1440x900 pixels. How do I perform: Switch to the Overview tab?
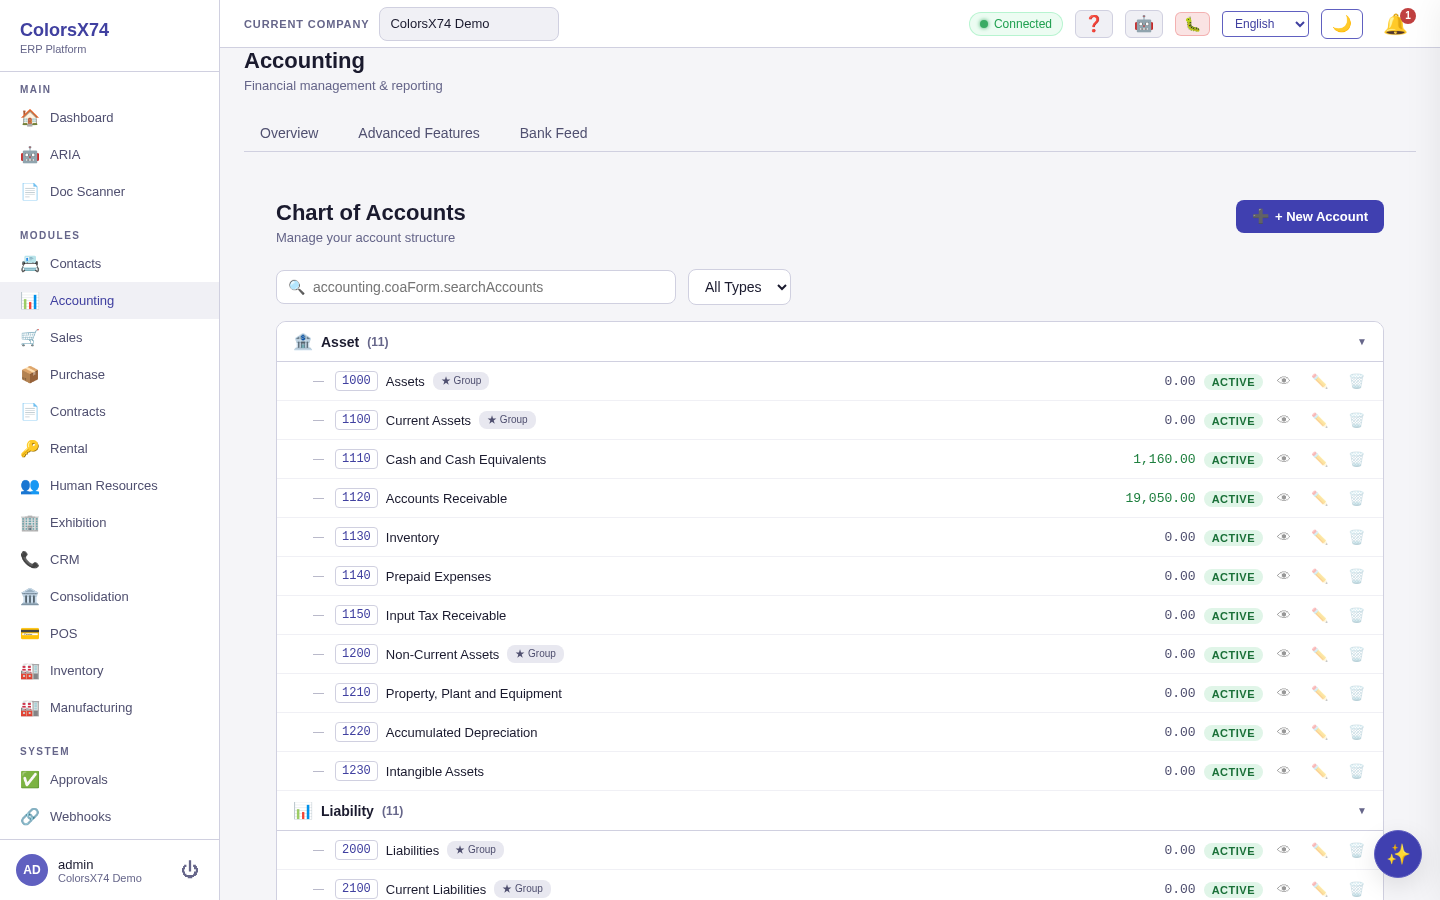[x=289, y=133]
